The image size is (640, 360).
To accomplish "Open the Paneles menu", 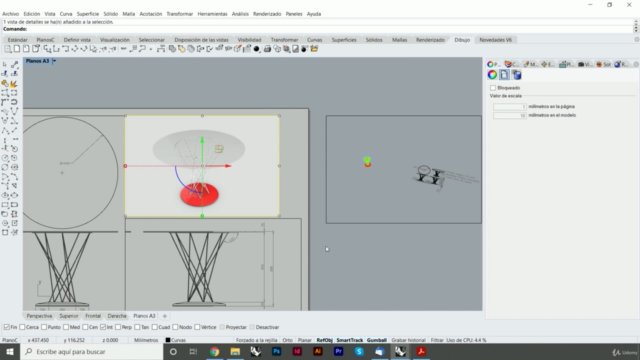I will coord(294,14).
